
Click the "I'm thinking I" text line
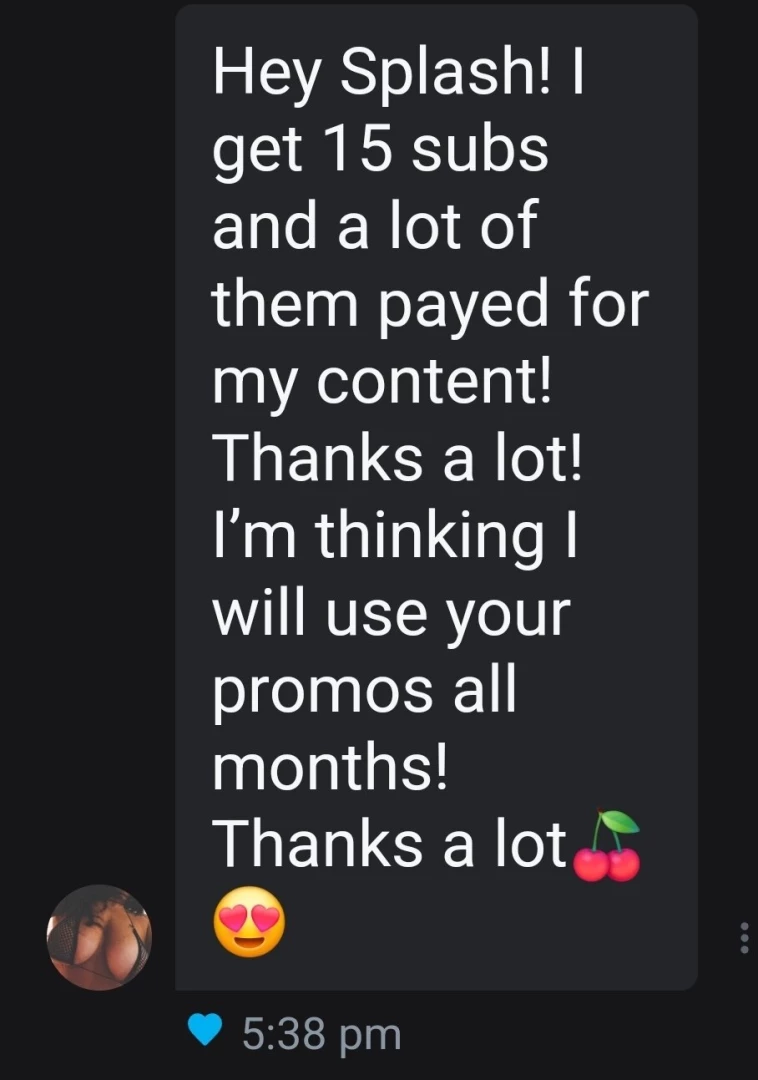coord(397,535)
